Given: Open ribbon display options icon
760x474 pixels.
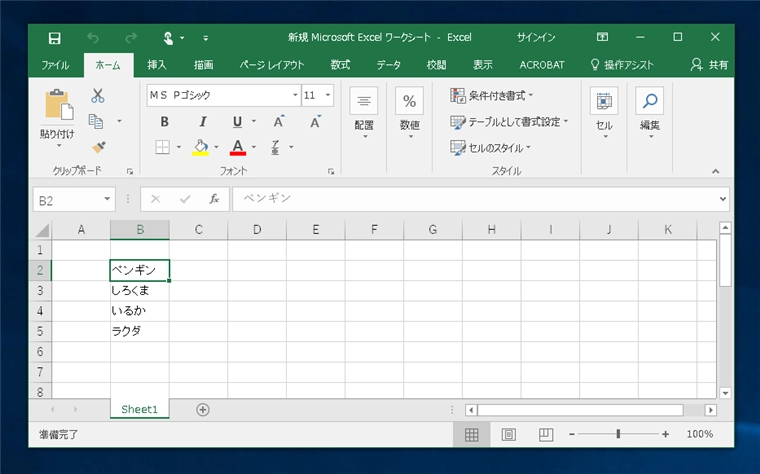Looking at the screenshot, I should tap(602, 37).
